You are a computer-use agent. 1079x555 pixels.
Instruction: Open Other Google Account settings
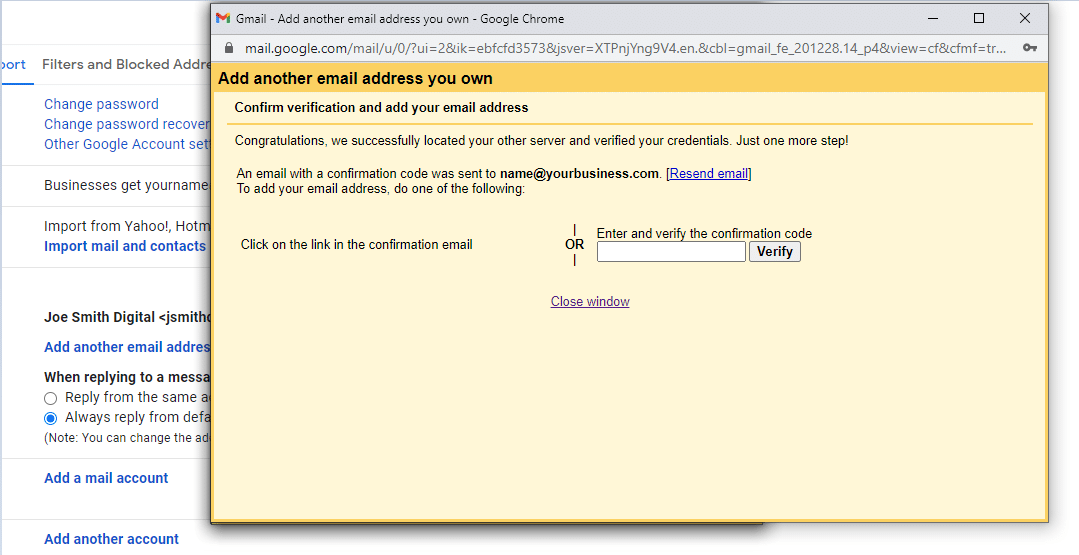(126, 144)
